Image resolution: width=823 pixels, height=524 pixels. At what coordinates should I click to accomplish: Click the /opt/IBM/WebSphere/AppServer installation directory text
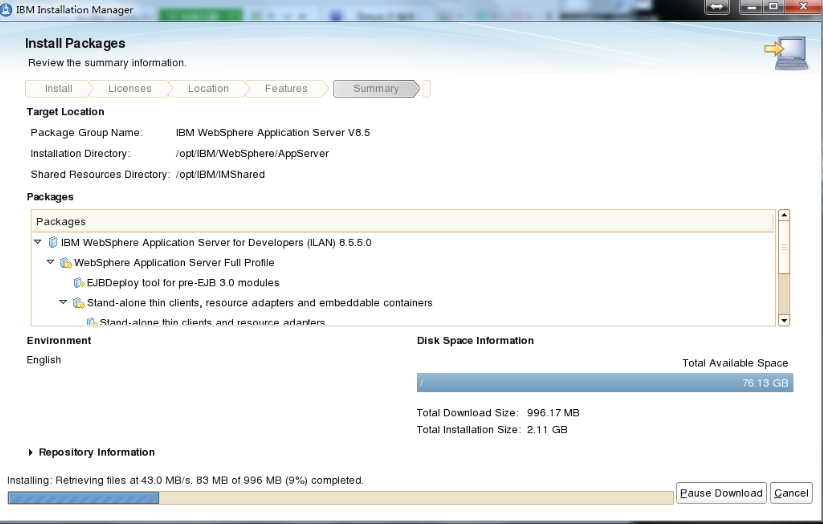tap(252, 154)
